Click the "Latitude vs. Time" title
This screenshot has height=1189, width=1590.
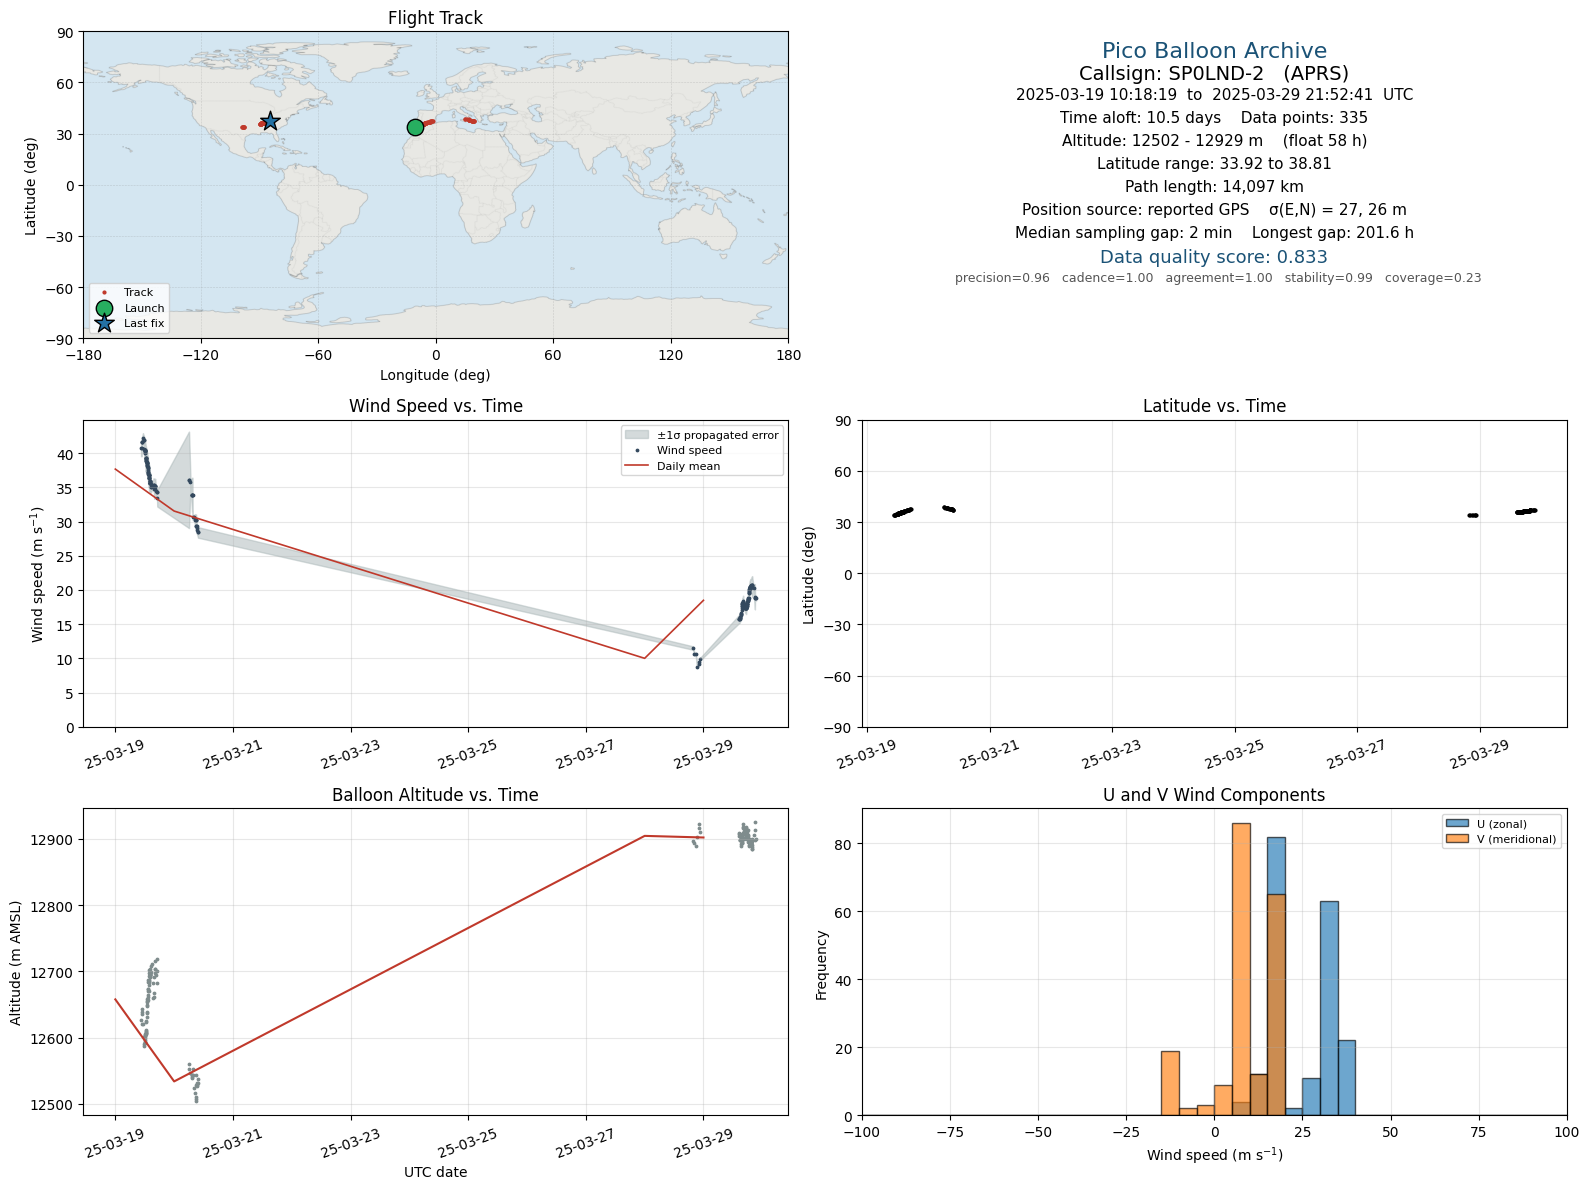pos(1214,406)
